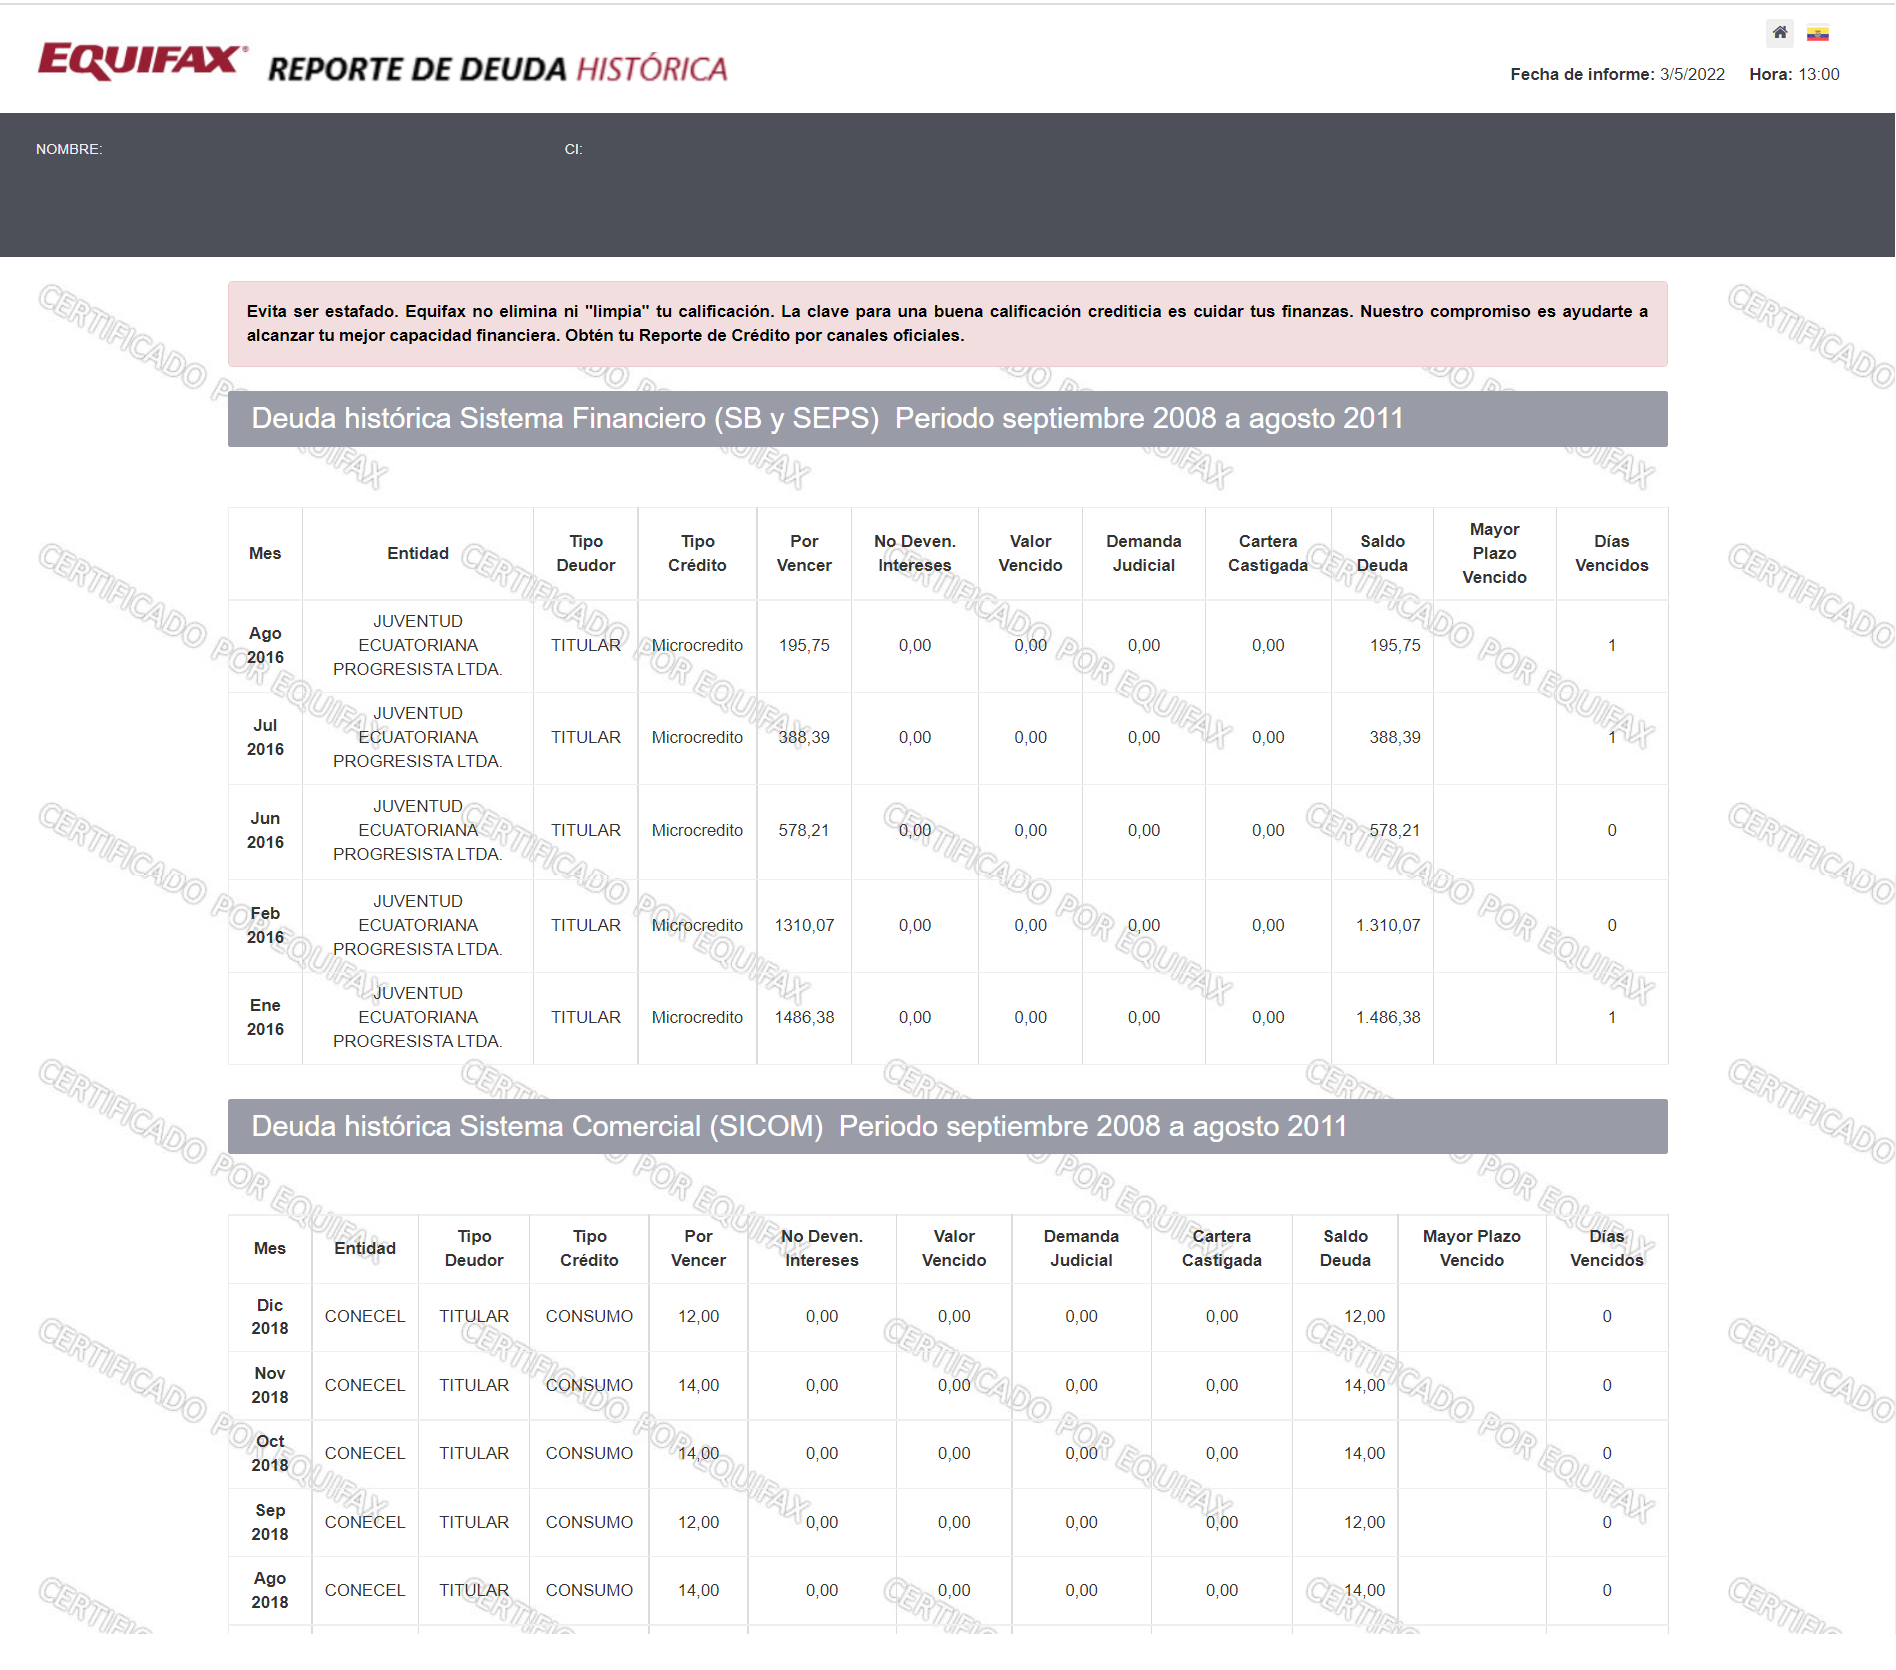
Task: Select the 'Feb 2016' month cell
Action: coord(265,925)
